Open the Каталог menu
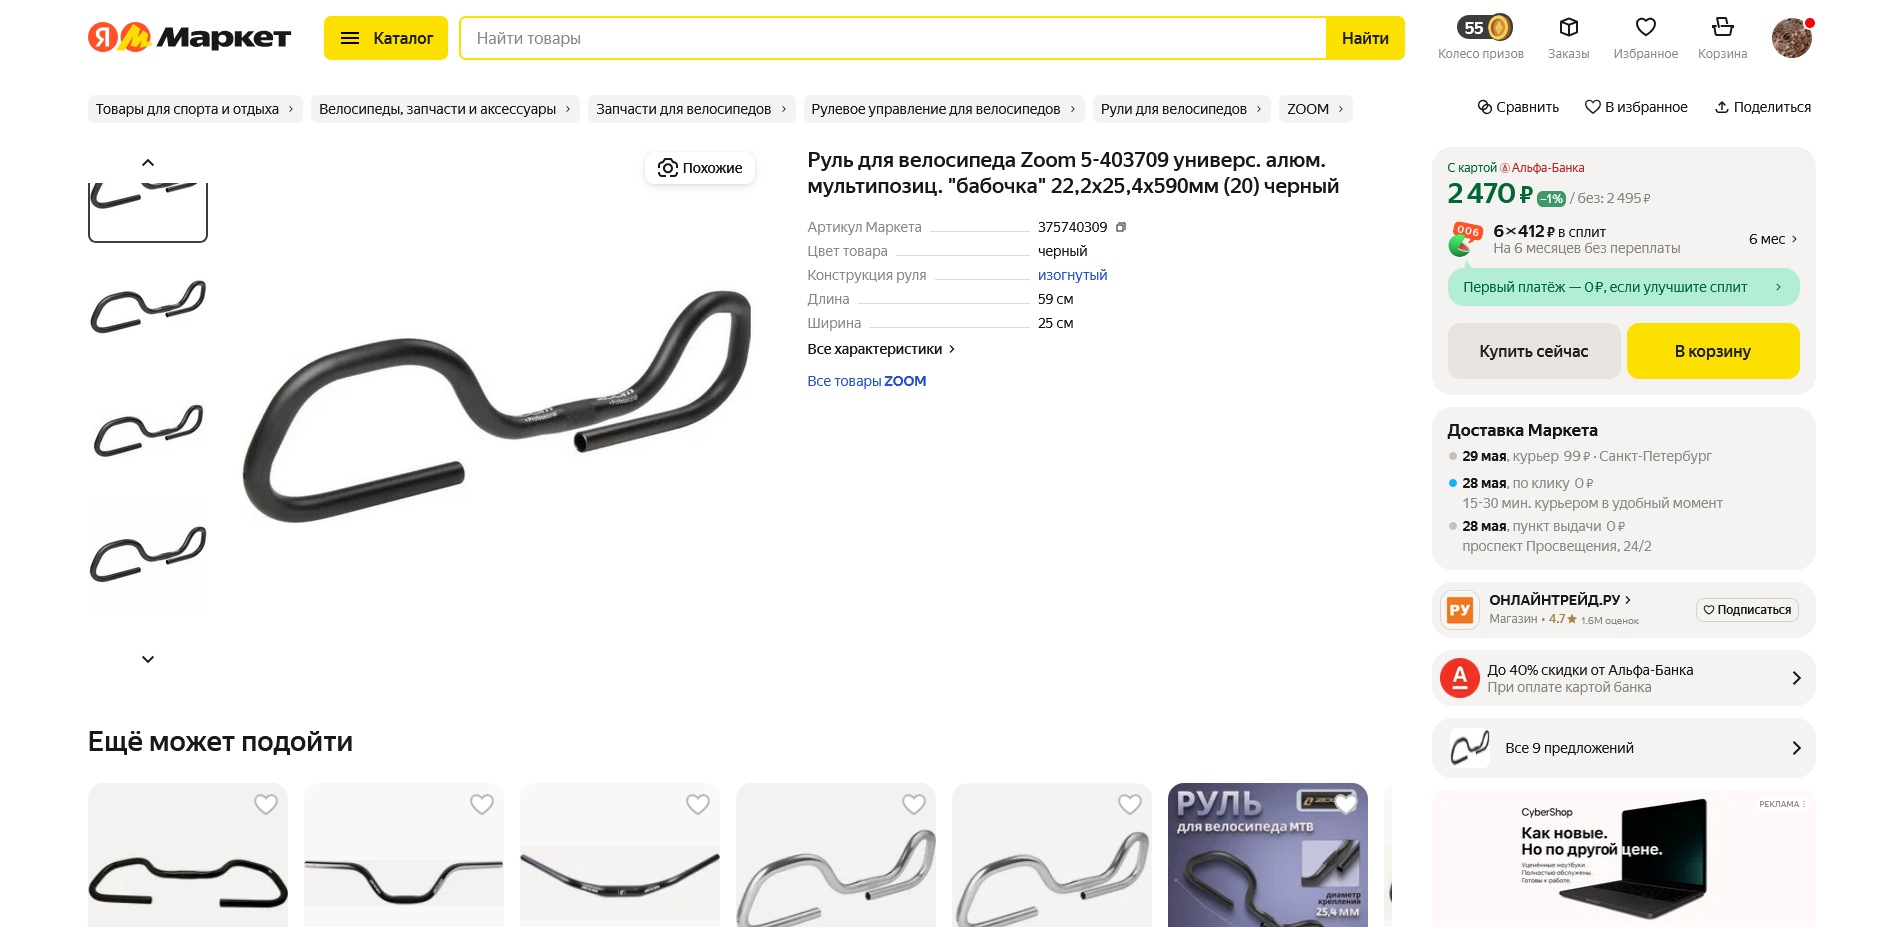Screen dimensions: 1903x927 point(386,38)
